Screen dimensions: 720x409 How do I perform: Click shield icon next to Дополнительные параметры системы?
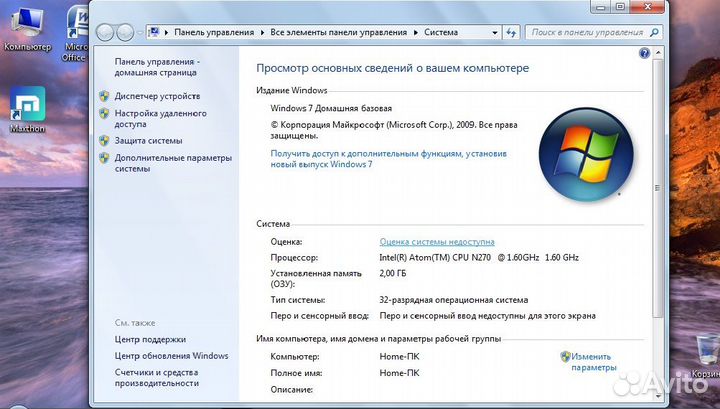pos(104,158)
